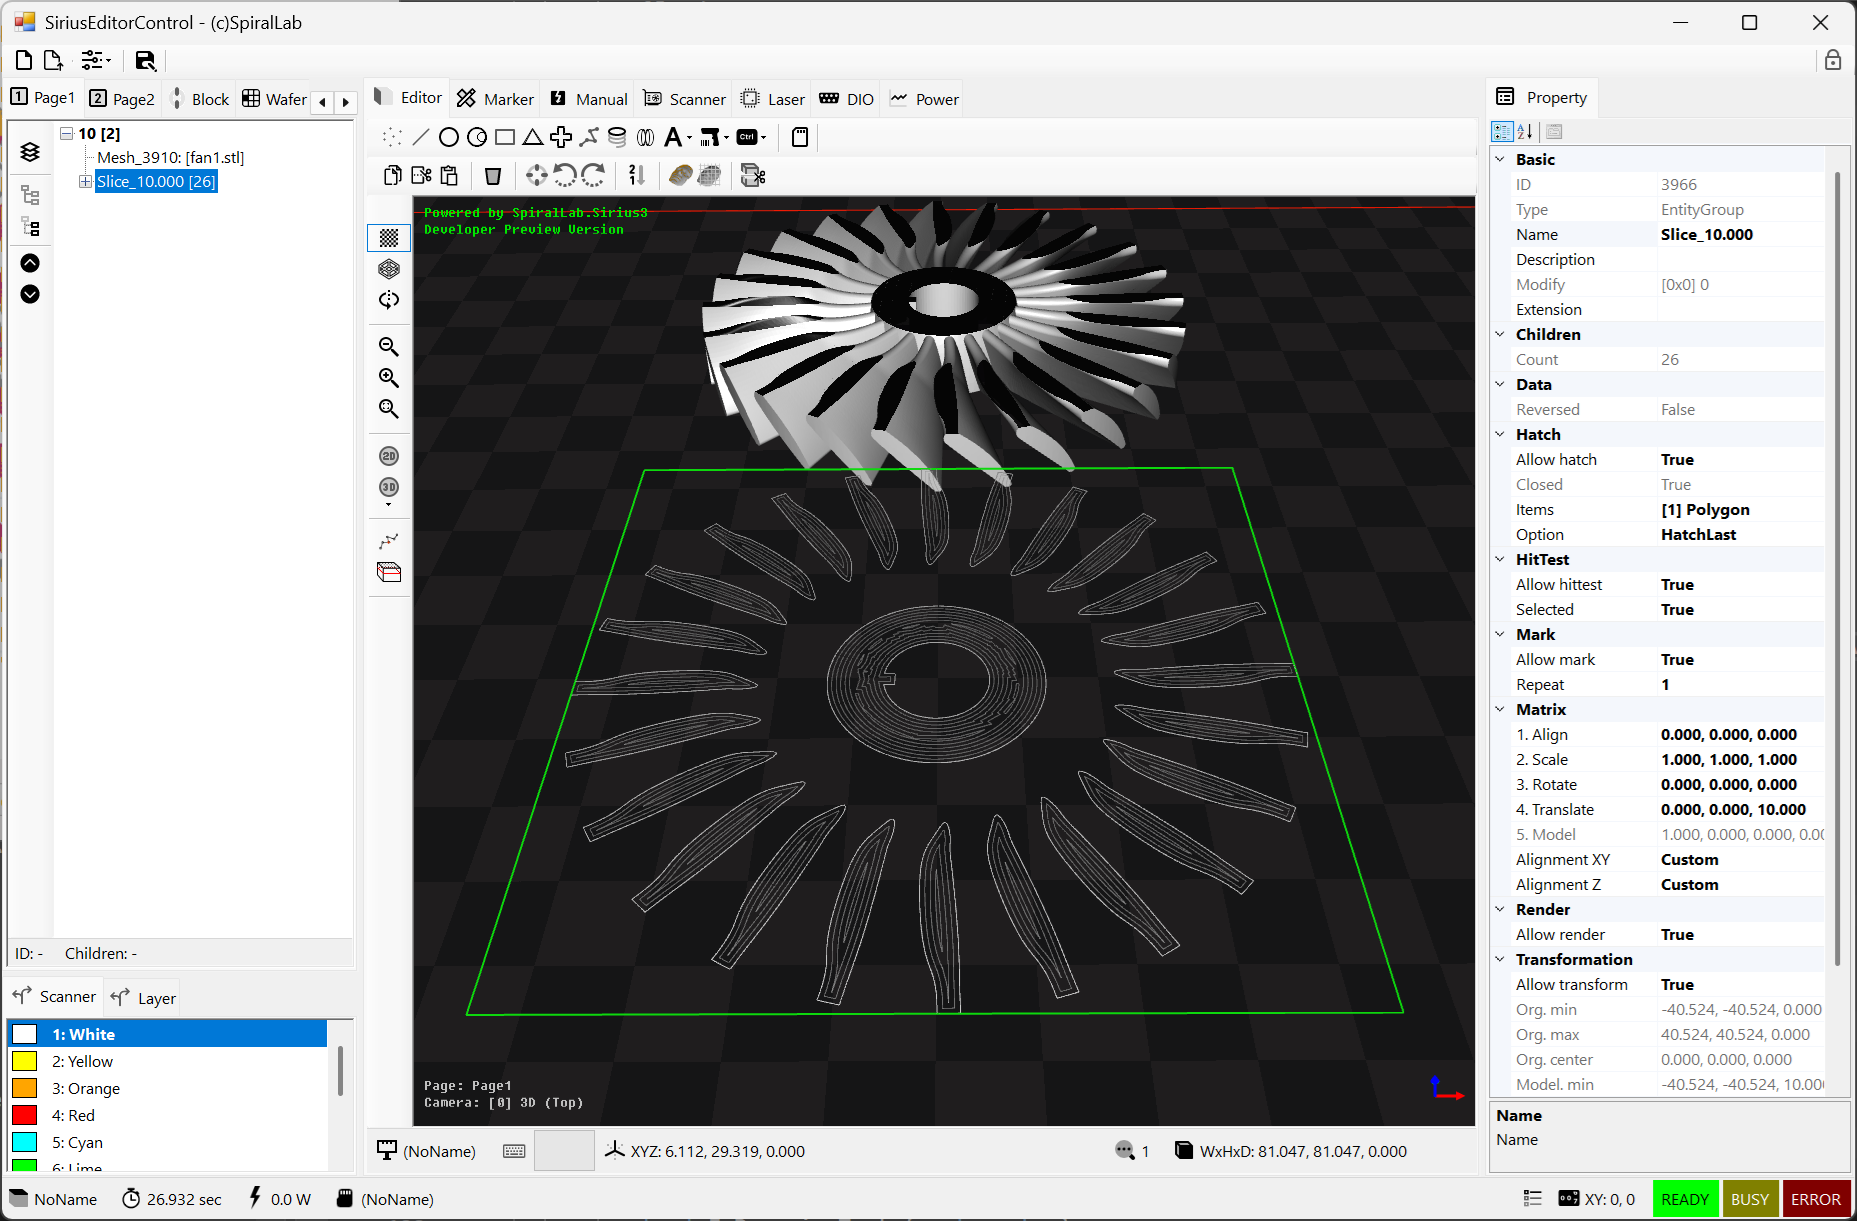1857x1221 pixels.
Task: Click the paste clipboard icon
Action: point(449,176)
